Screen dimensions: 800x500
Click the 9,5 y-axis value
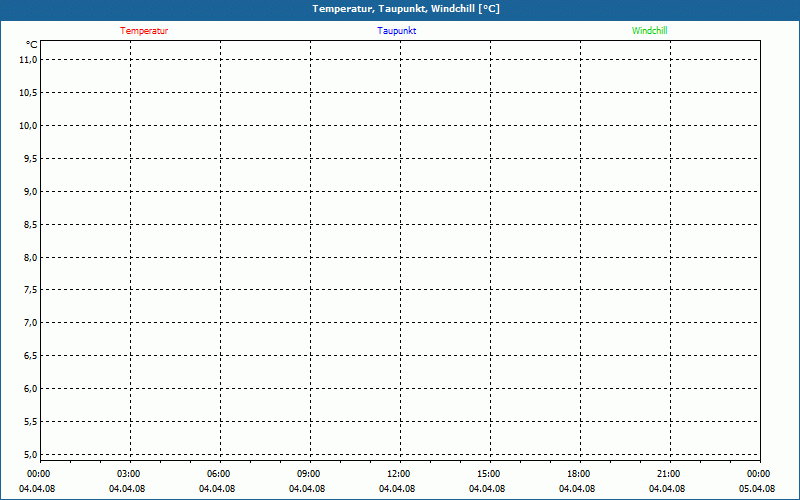click(x=31, y=159)
